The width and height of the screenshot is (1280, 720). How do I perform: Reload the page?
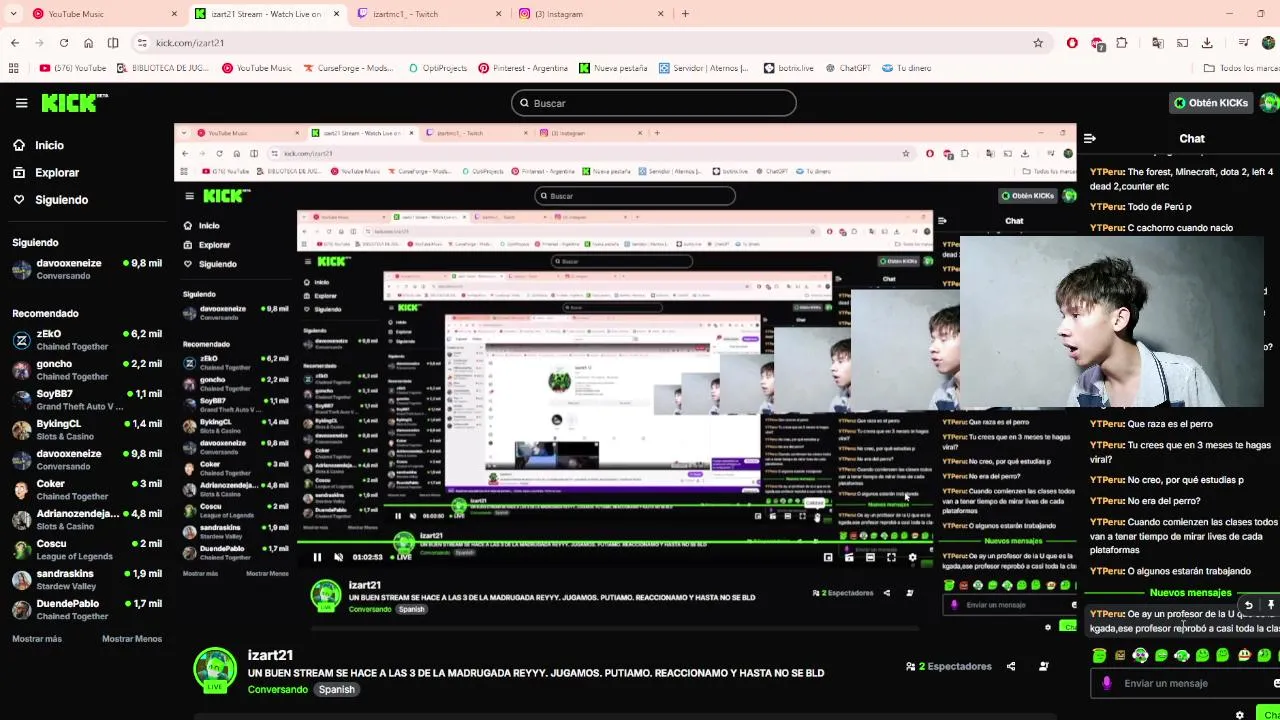pyautogui.click(x=64, y=43)
